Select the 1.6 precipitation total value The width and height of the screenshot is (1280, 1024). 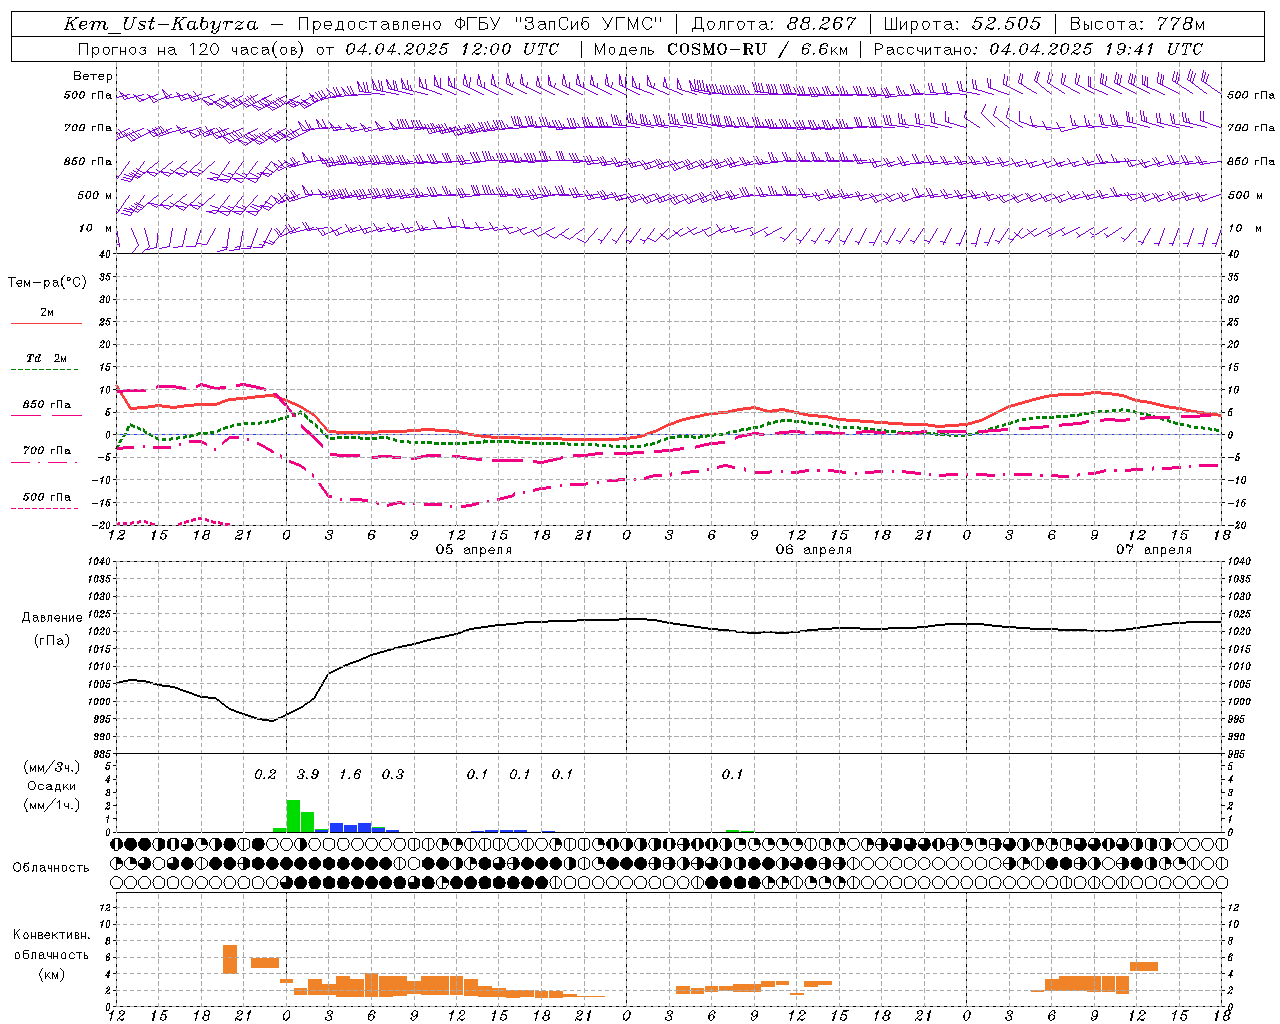(350, 774)
